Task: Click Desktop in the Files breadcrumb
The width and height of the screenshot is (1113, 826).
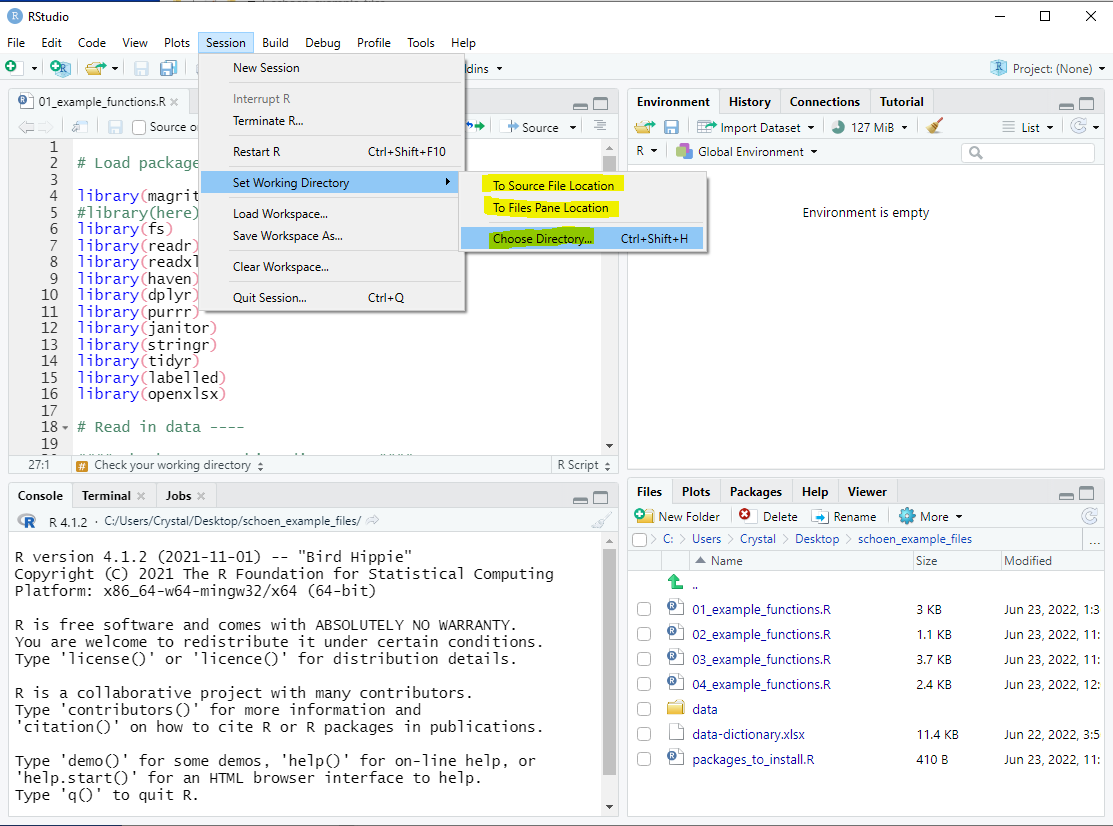Action: [817, 539]
